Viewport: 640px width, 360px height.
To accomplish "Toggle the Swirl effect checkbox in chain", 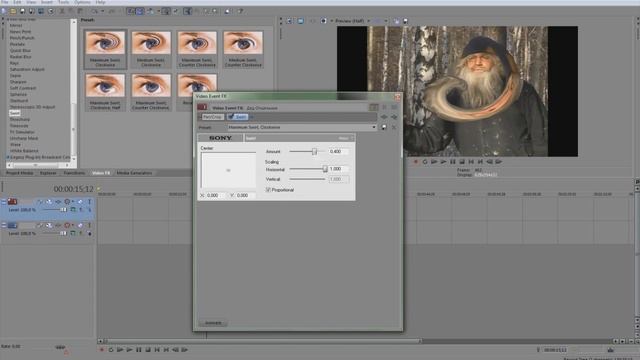I will [x=231, y=117].
